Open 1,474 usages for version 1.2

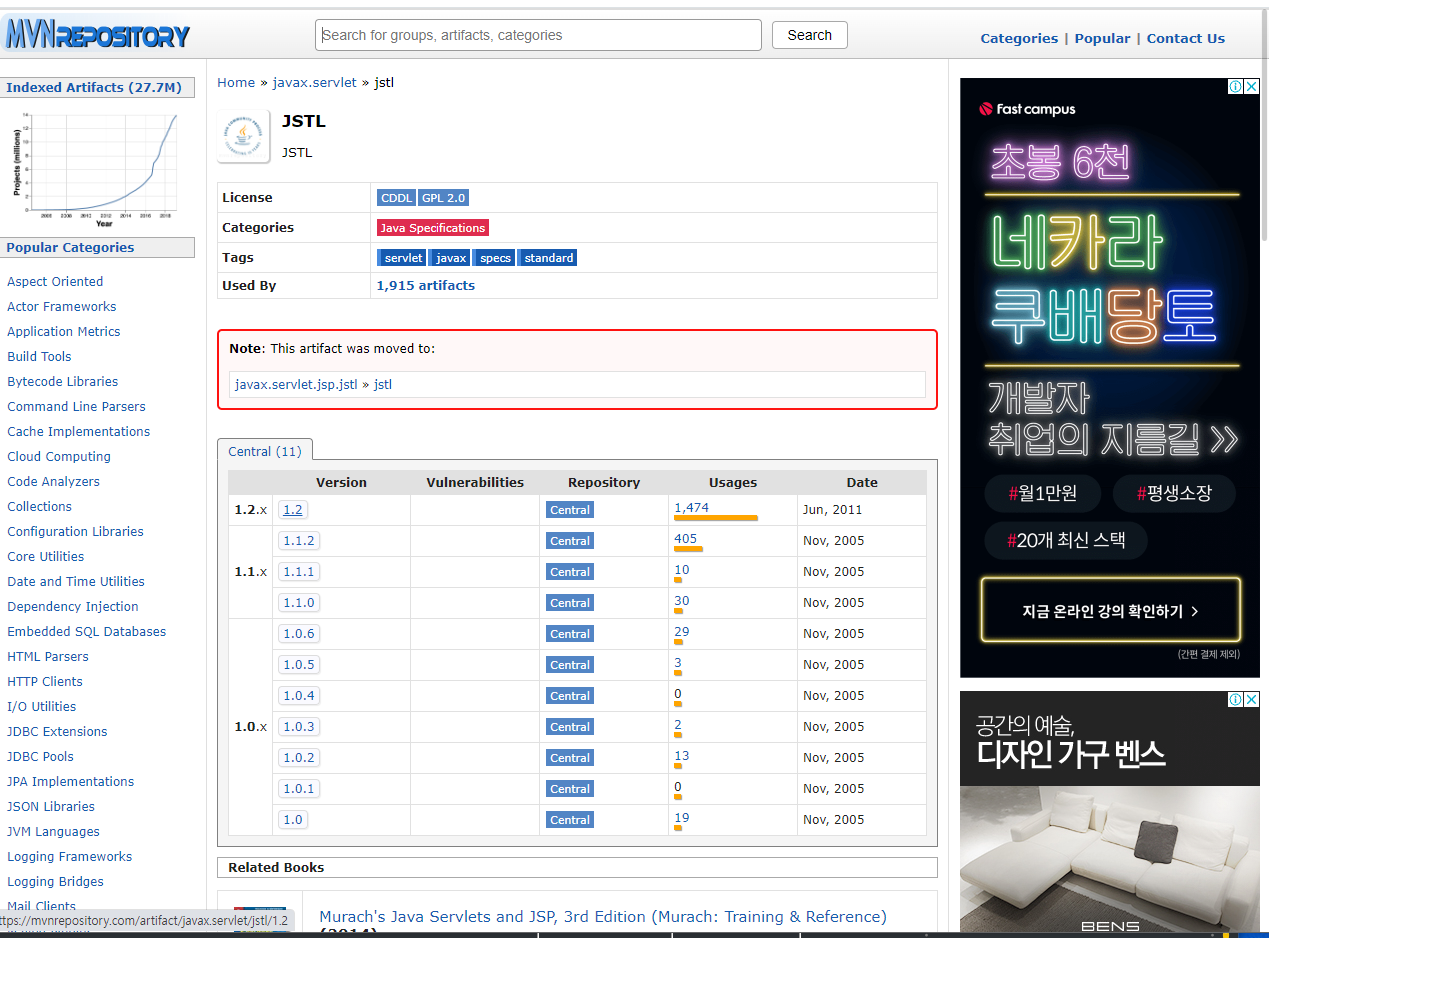(691, 508)
